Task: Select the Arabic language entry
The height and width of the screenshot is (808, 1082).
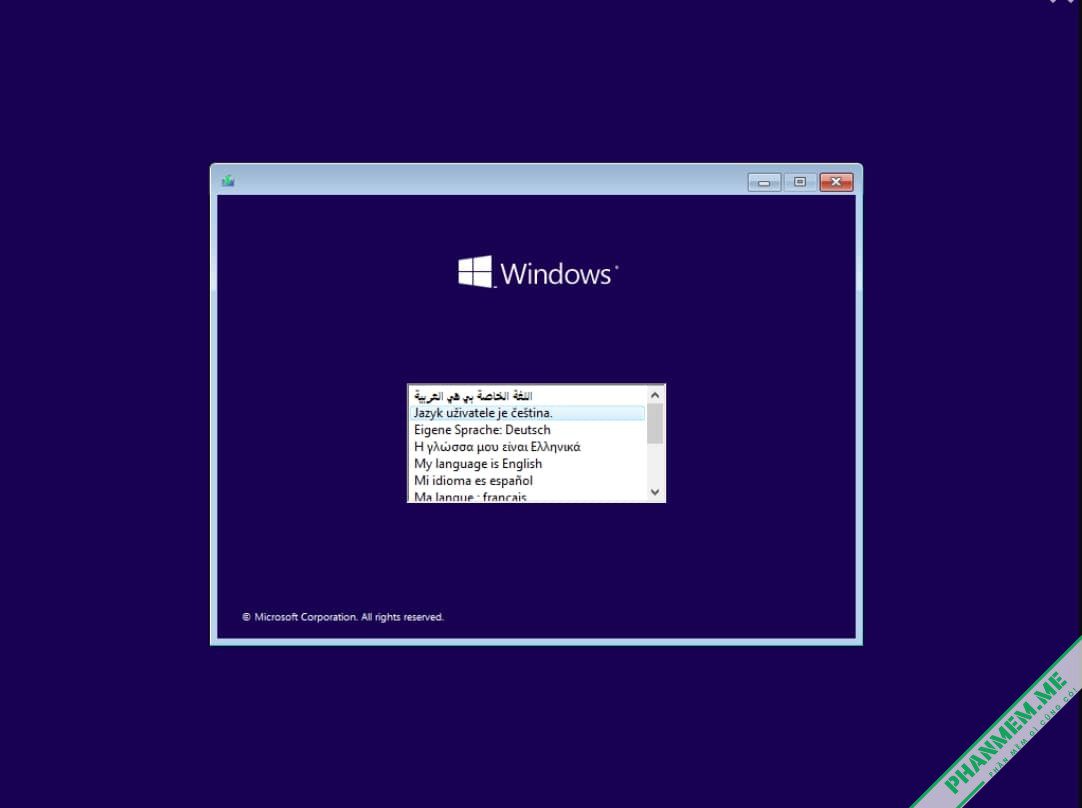Action: click(x=528, y=395)
